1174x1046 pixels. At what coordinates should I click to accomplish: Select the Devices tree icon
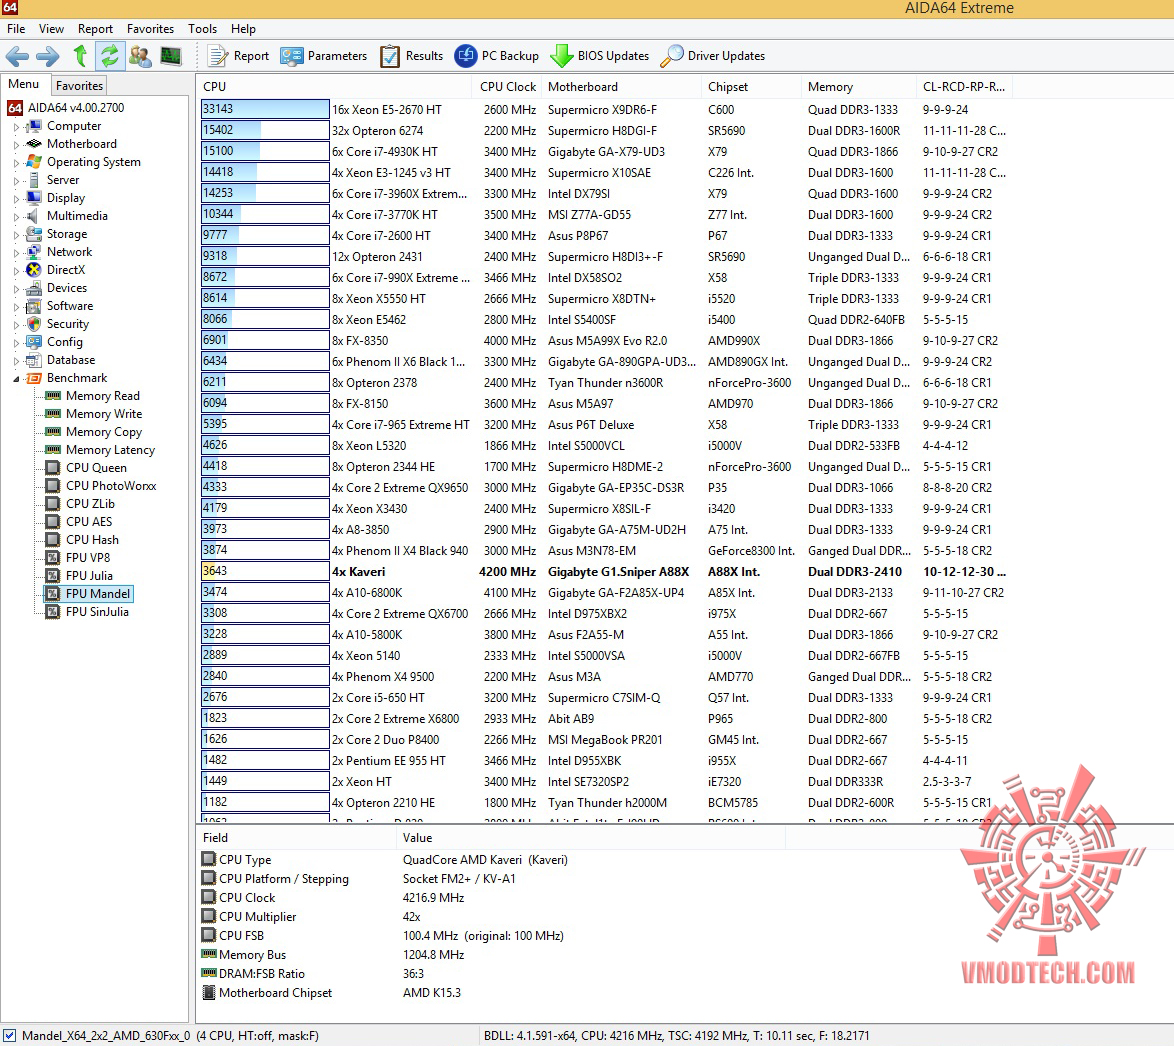pyautogui.click(x=34, y=288)
